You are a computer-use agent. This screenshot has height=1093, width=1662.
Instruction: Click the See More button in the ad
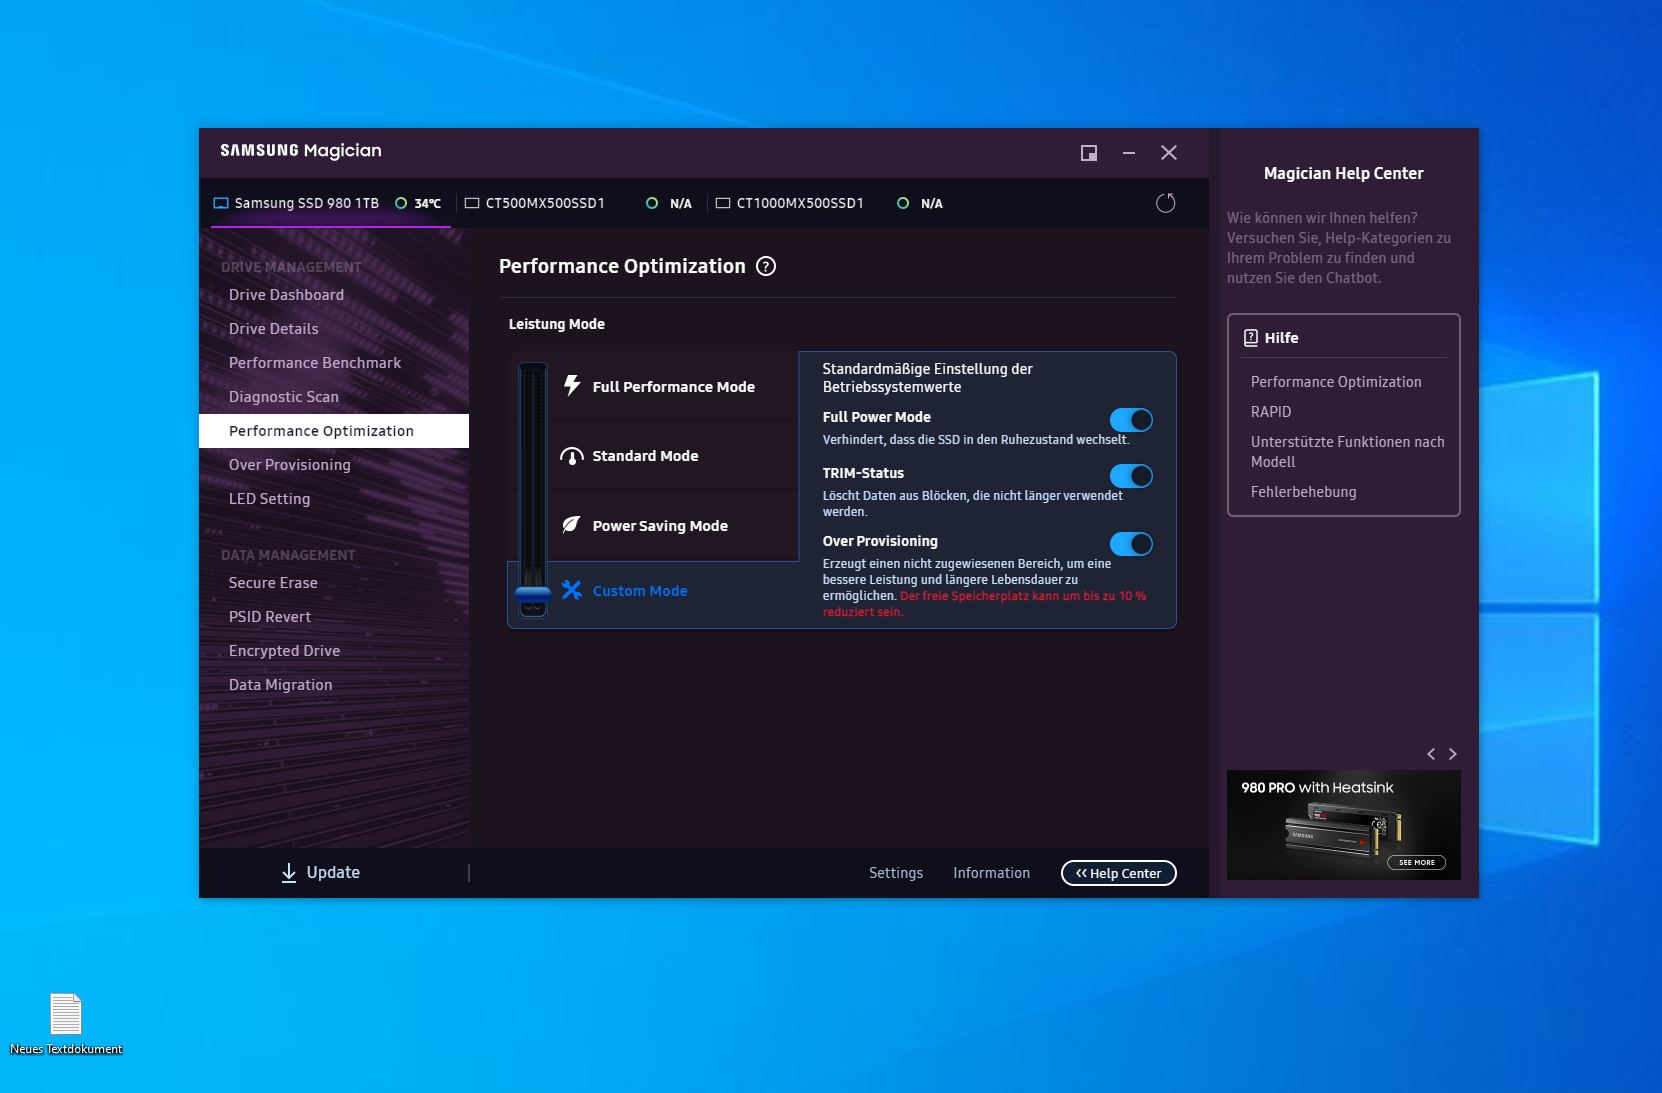(1417, 862)
